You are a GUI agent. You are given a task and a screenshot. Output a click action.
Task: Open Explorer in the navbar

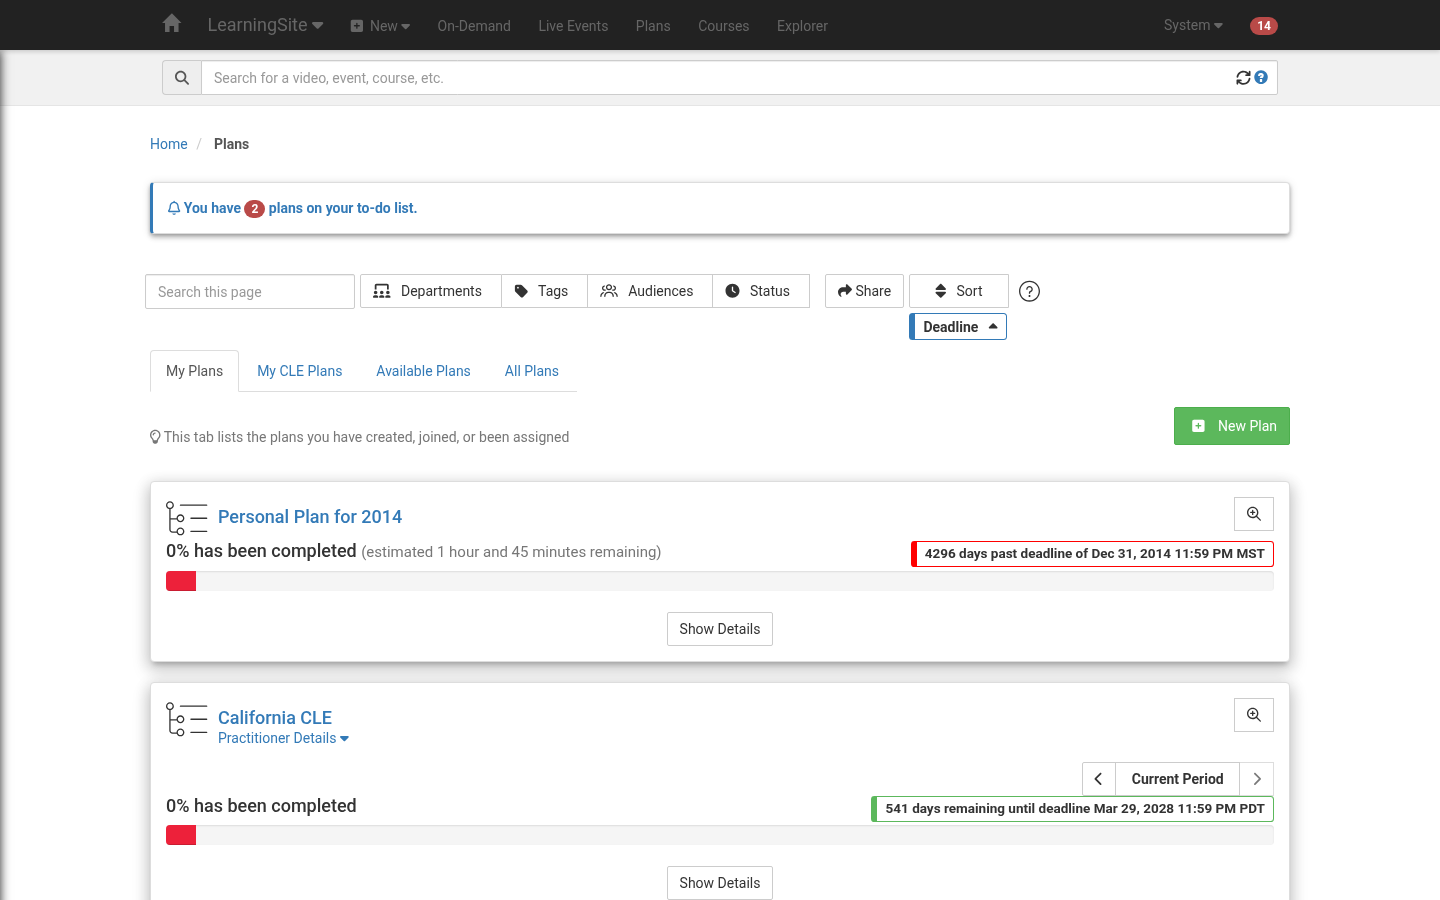click(x=802, y=26)
